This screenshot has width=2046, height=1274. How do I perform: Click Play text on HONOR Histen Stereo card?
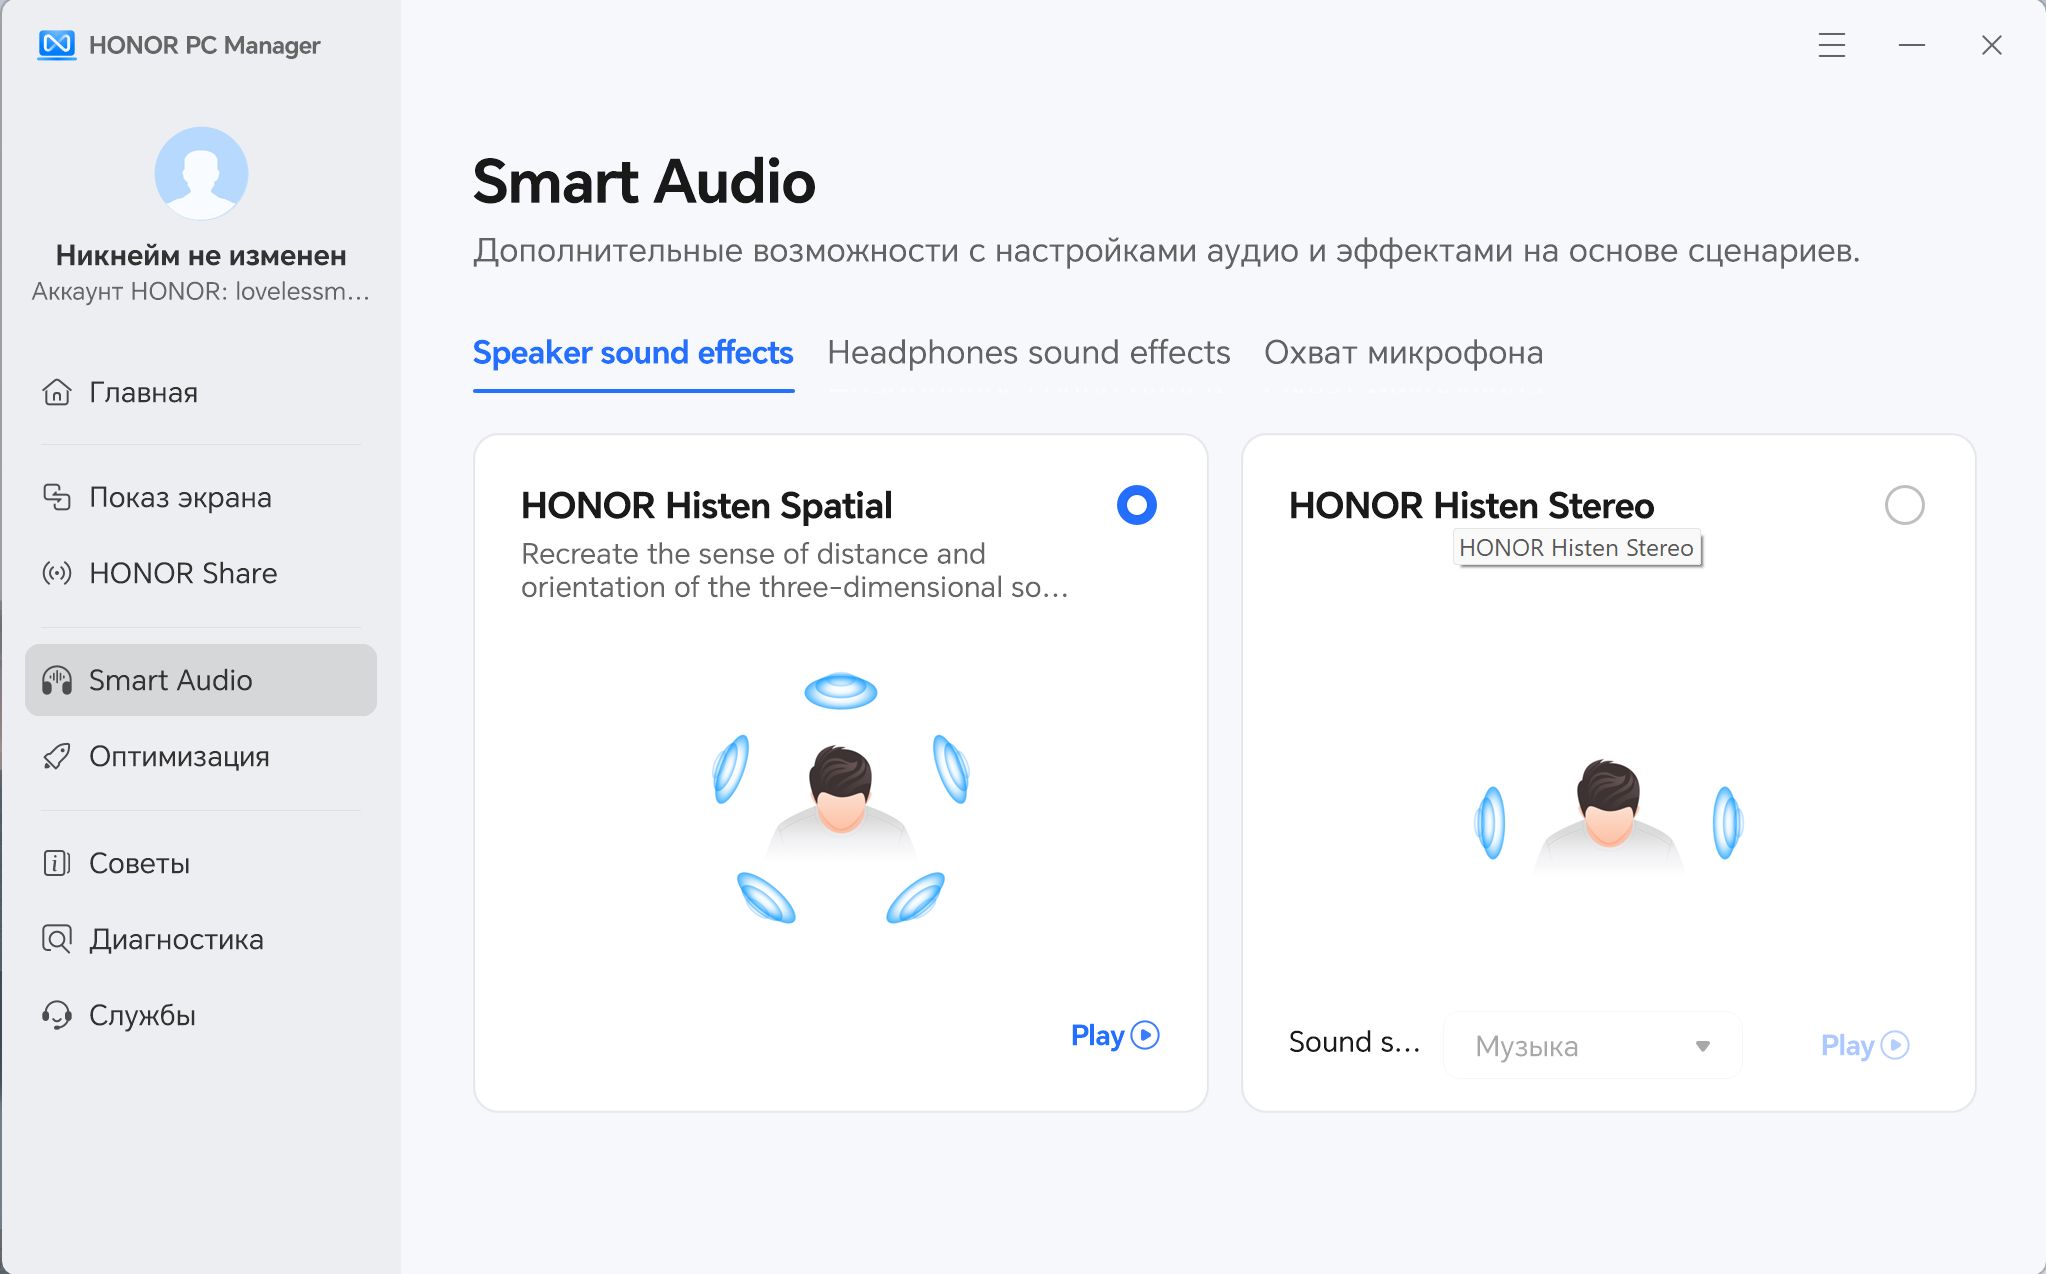1847,1046
